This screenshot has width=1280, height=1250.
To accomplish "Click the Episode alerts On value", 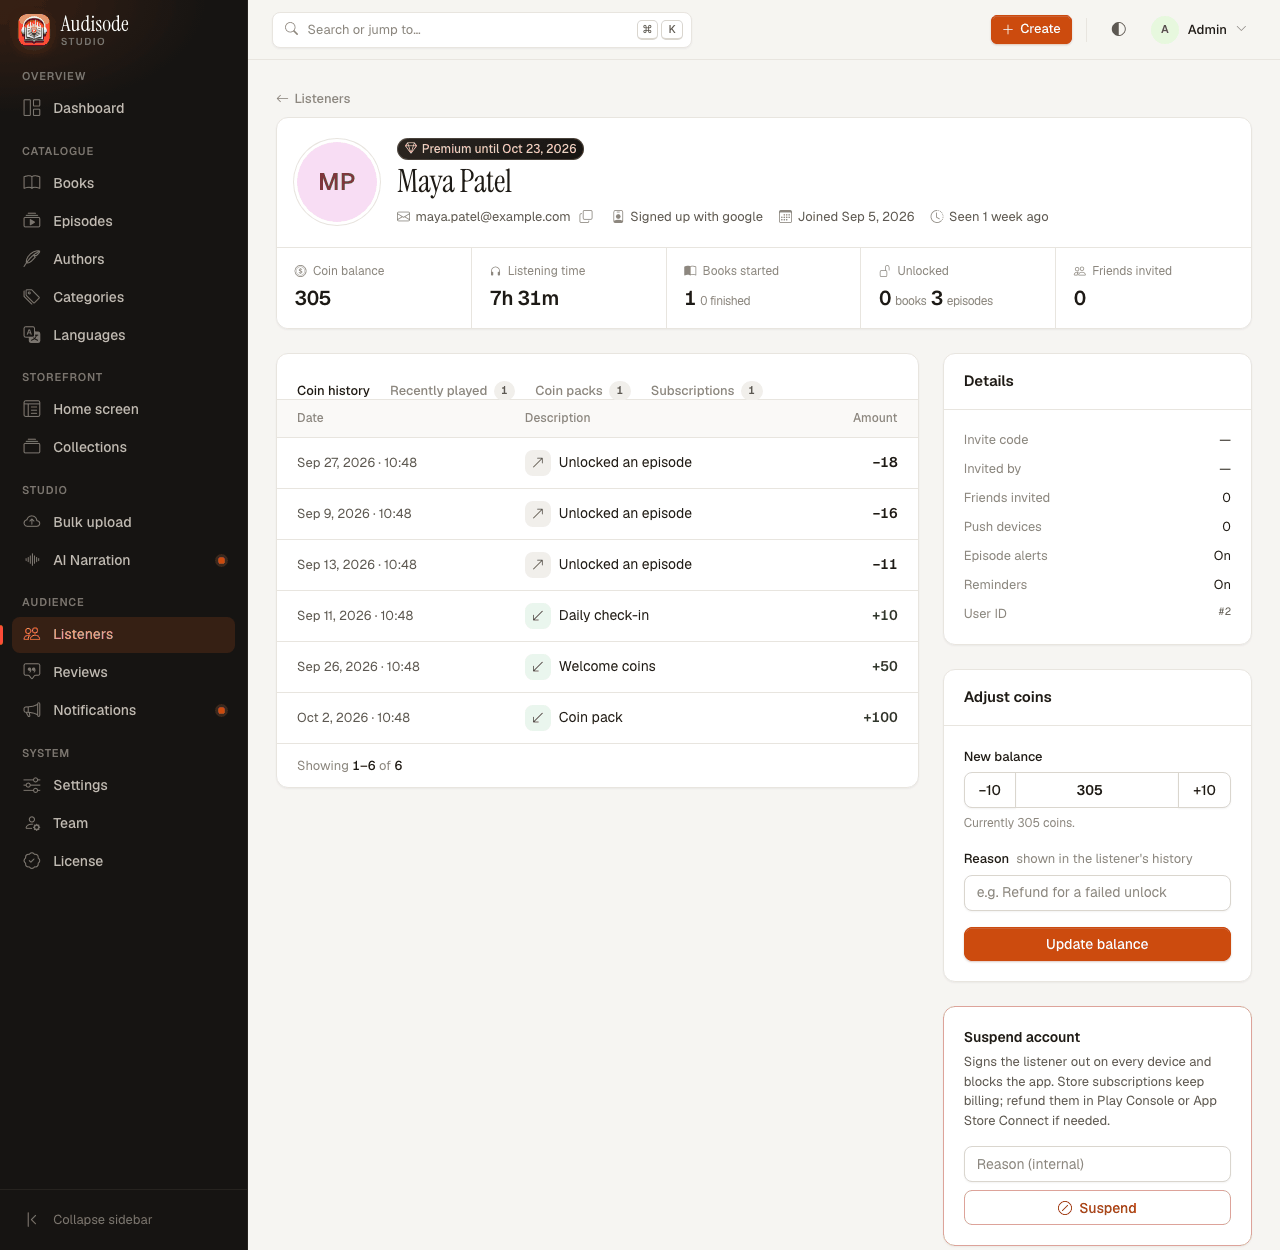I will (1222, 555).
